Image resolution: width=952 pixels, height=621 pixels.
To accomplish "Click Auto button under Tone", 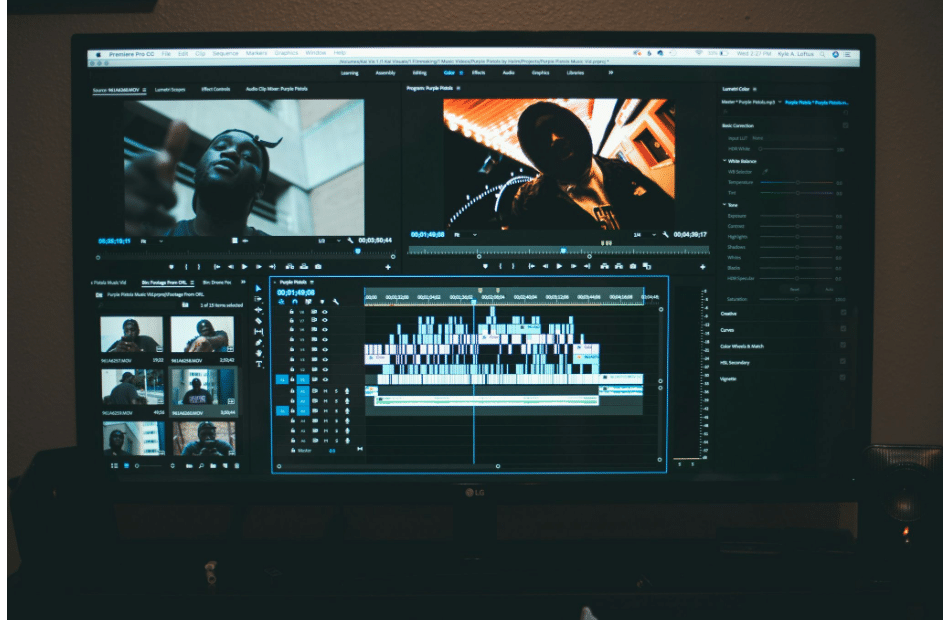I will pos(829,290).
